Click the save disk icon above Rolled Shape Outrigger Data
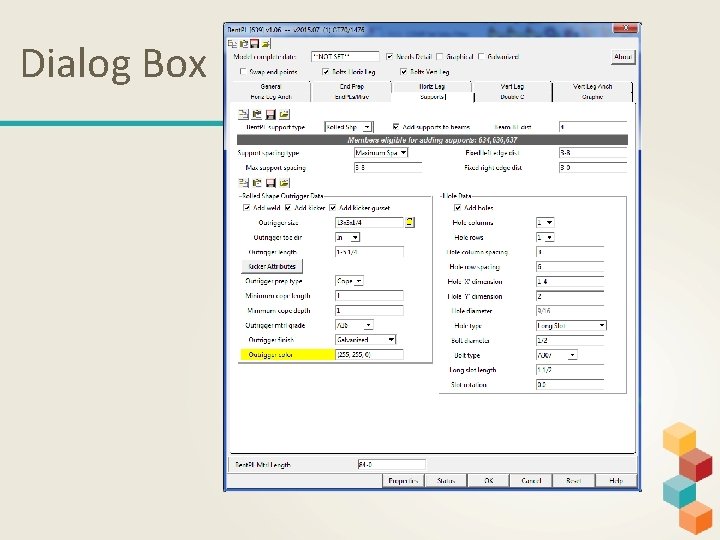720x540 pixels. click(x=270, y=183)
